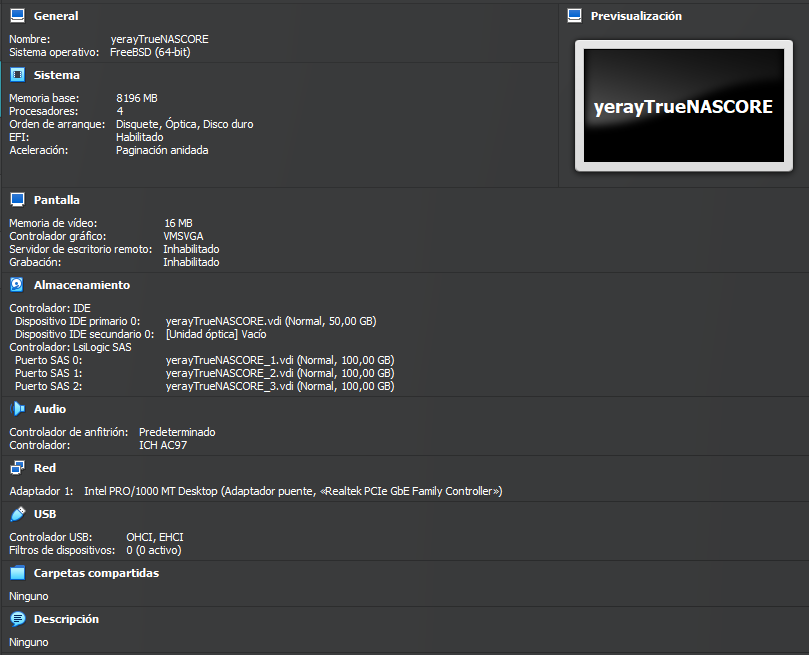Open the General settings heading
Screen dimensions: 809x655
tap(56, 16)
